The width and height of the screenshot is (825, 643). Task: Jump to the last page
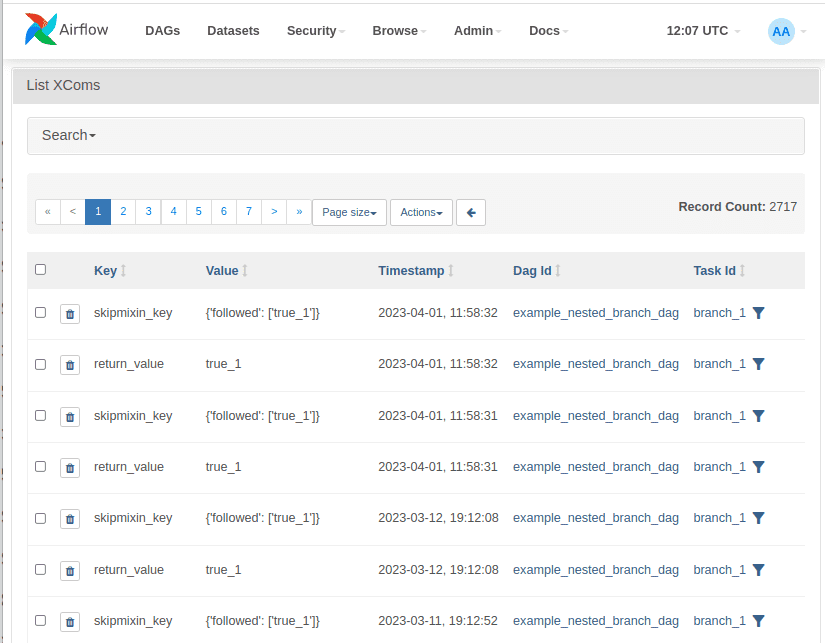point(299,212)
